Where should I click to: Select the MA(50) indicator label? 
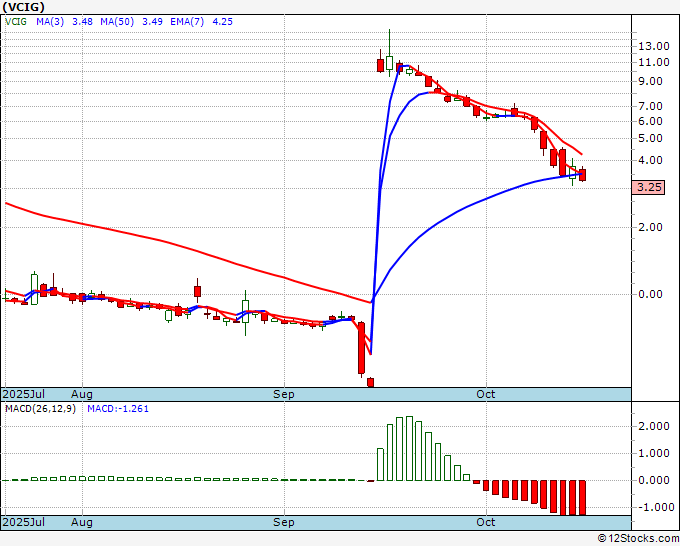(117, 21)
